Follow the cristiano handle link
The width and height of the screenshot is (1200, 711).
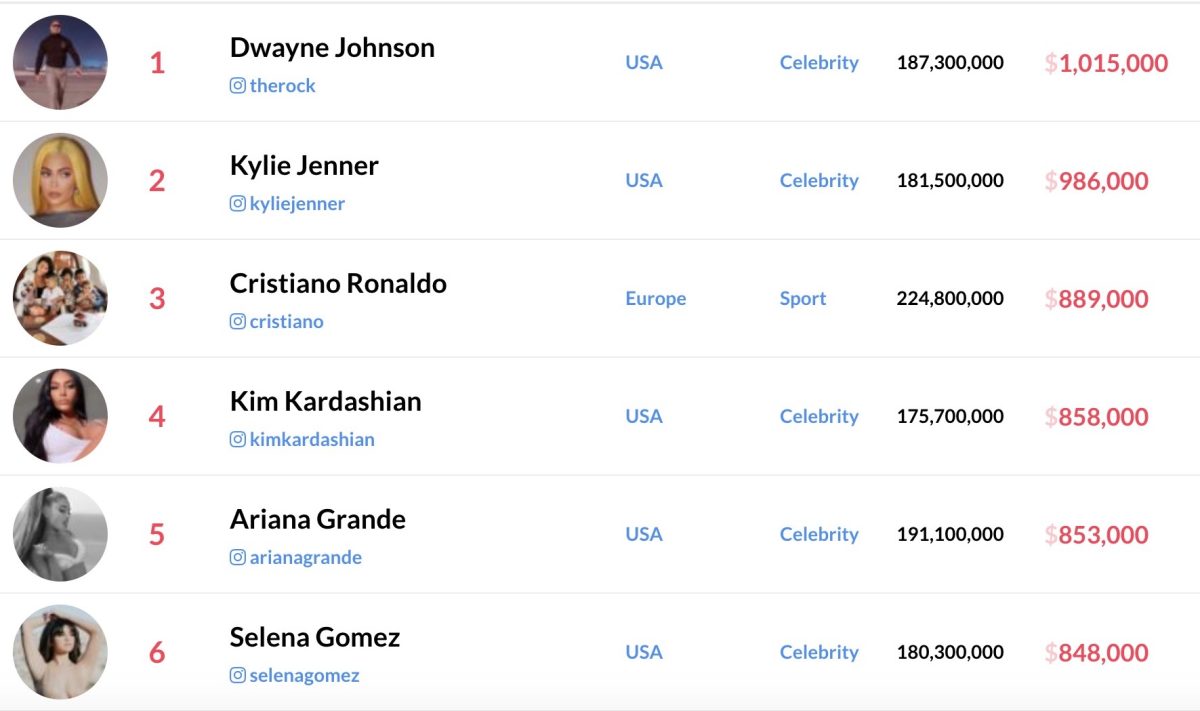[x=287, y=322]
